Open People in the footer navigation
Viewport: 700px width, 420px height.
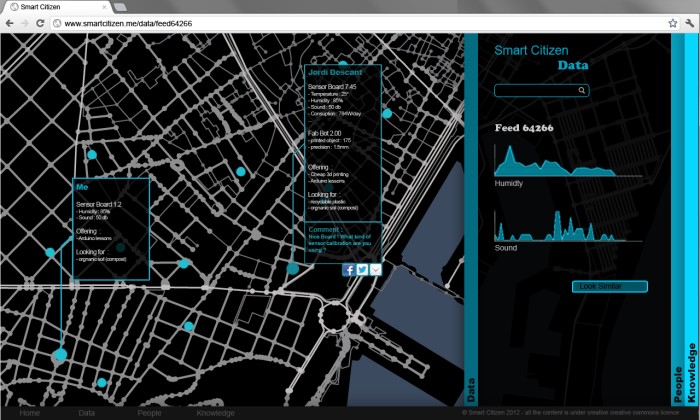tap(149, 413)
